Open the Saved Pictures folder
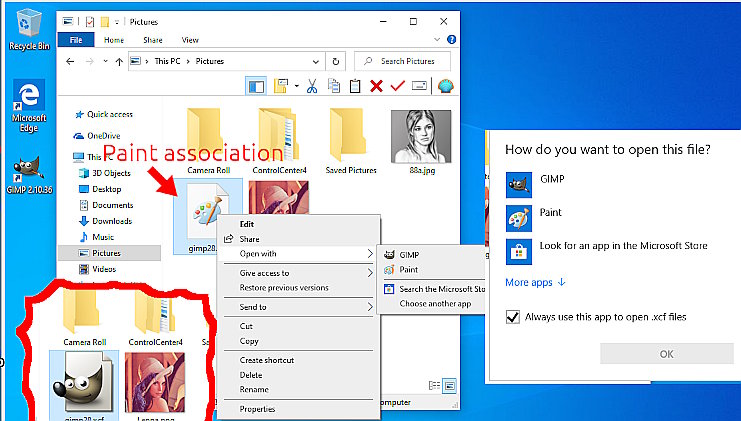The image size is (741, 421). tap(351, 141)
